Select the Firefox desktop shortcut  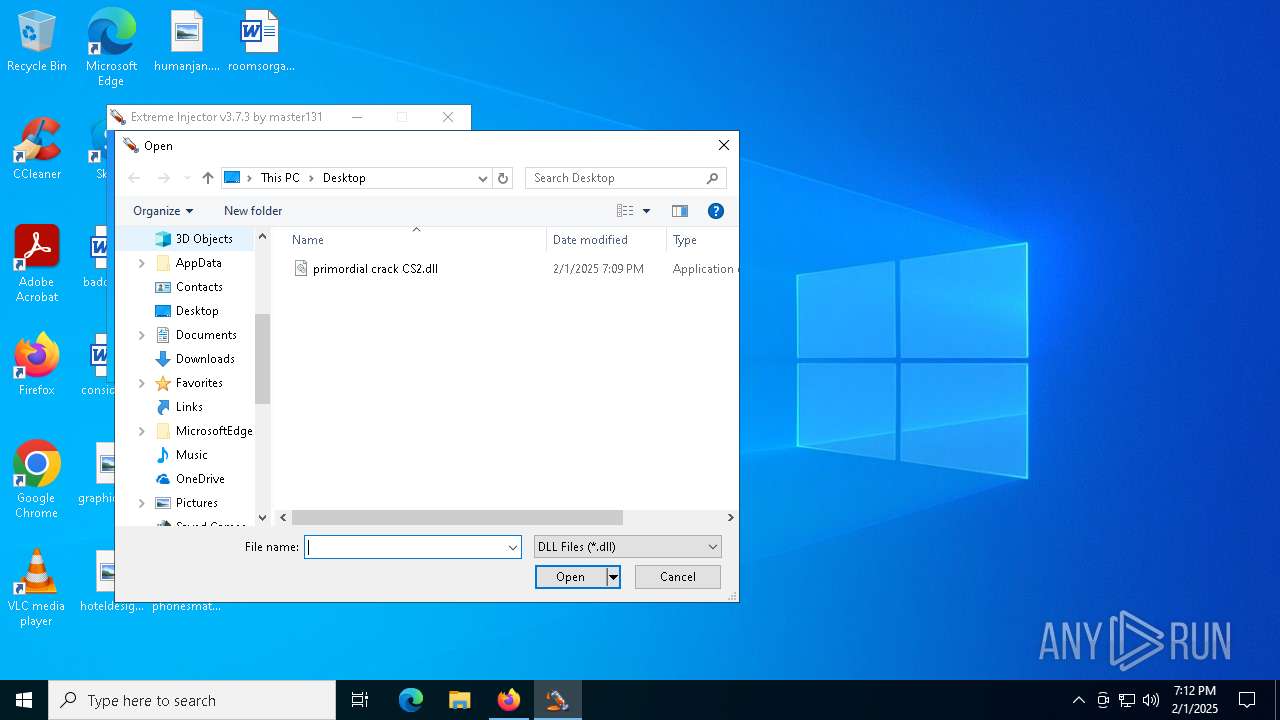37,364
